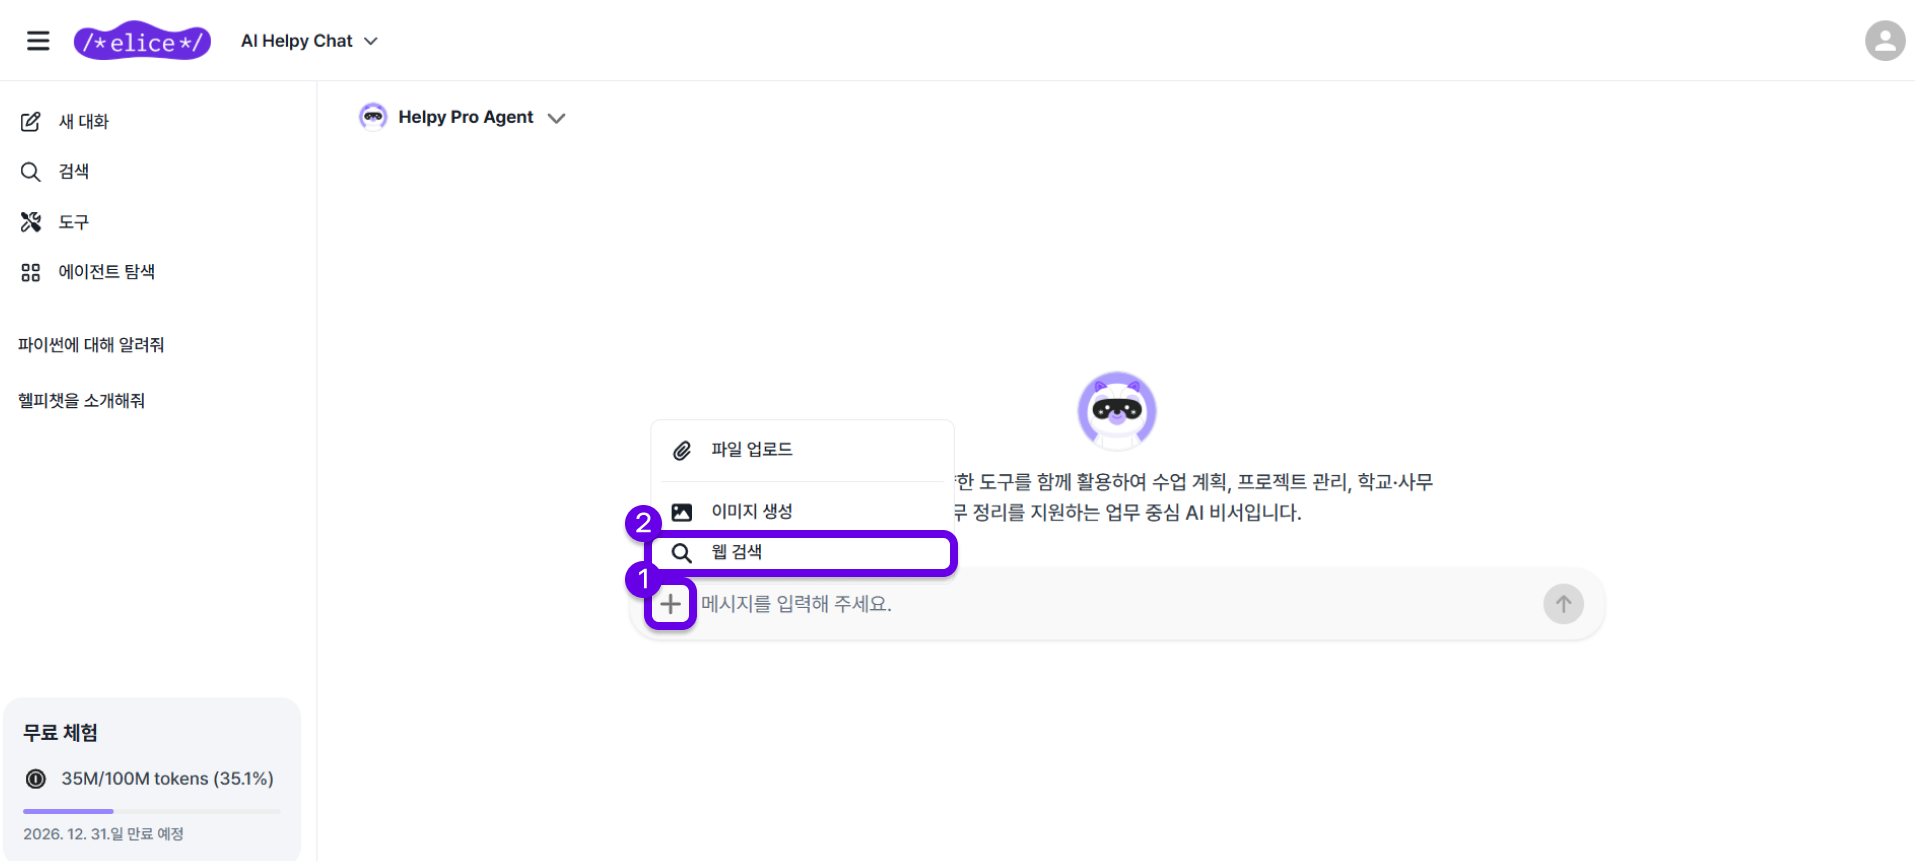Click the agent explore grid icon
The height and width of the screenshot is (861, 1915).
point(31,272)
